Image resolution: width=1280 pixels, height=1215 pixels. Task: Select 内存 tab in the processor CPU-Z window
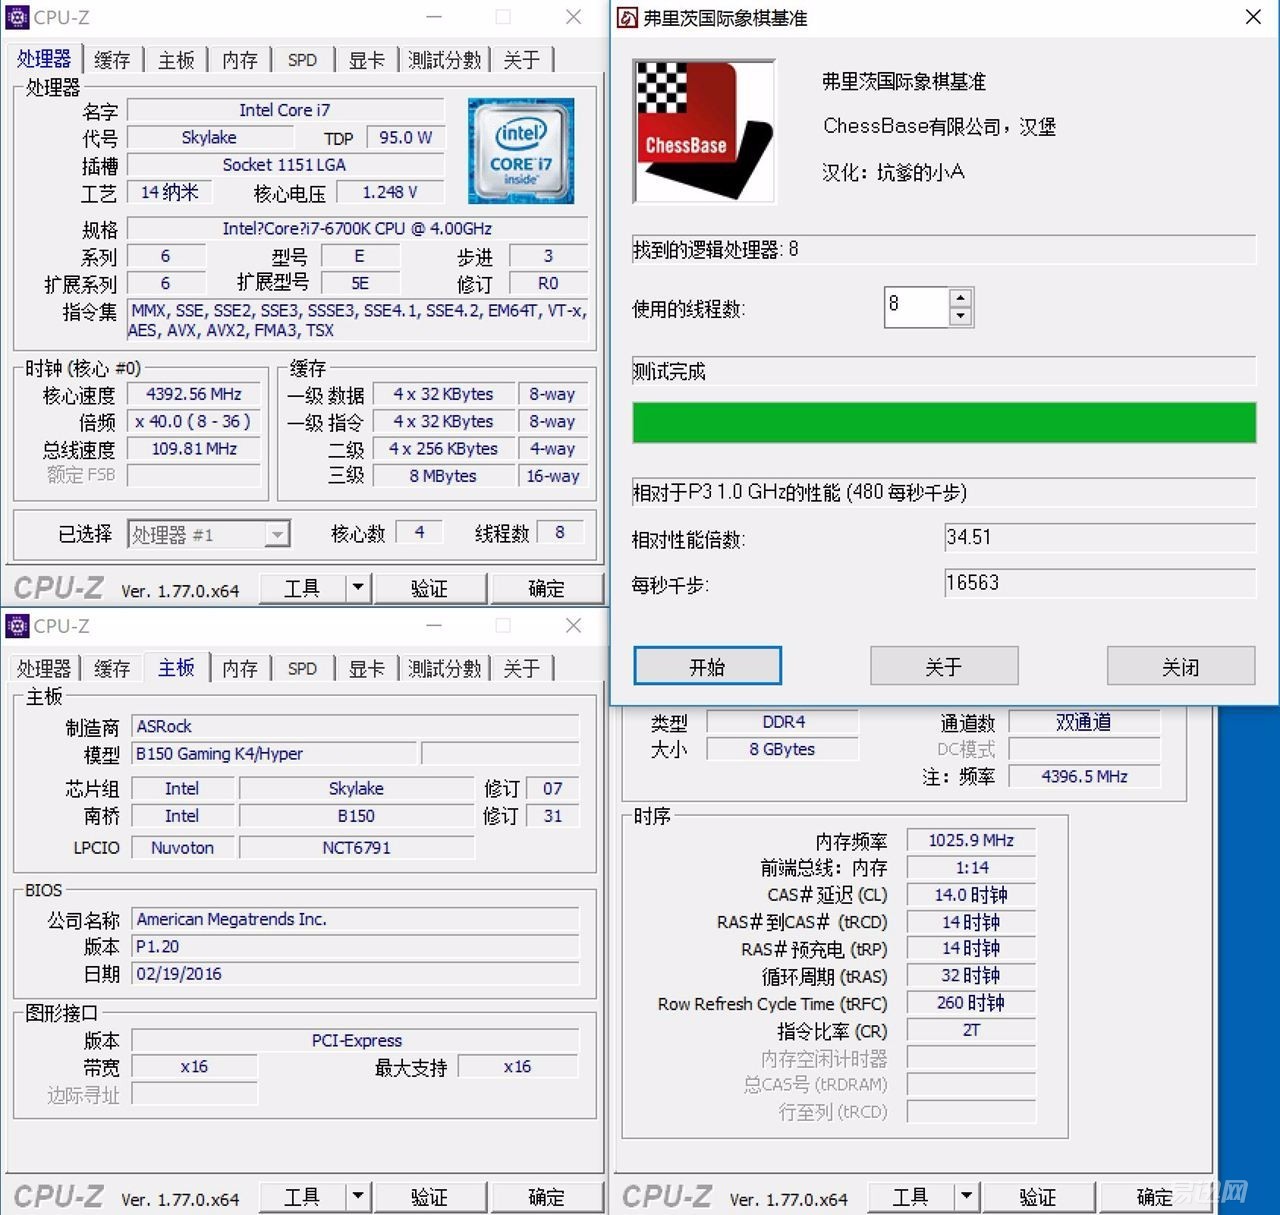coord(240,60)
